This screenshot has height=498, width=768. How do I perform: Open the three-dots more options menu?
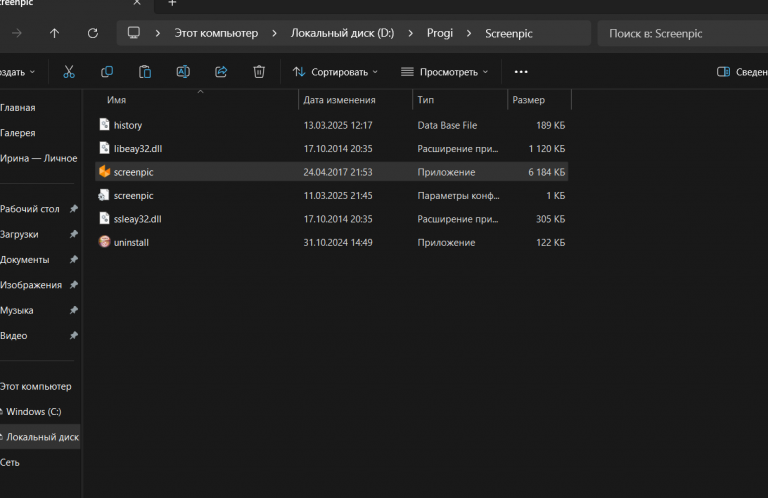coord(521,72)
